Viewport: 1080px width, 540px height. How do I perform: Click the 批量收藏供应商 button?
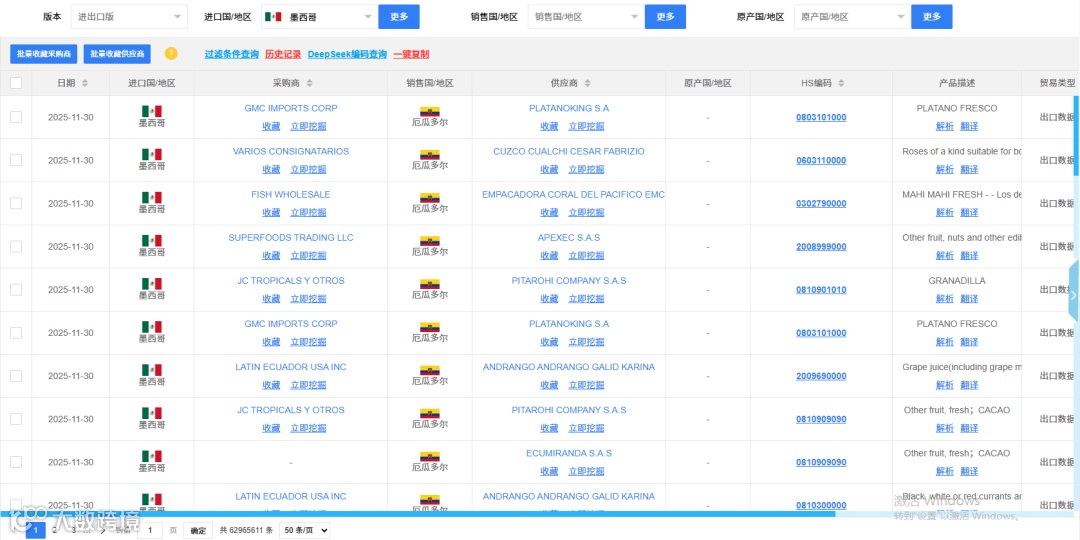point(117,54)
